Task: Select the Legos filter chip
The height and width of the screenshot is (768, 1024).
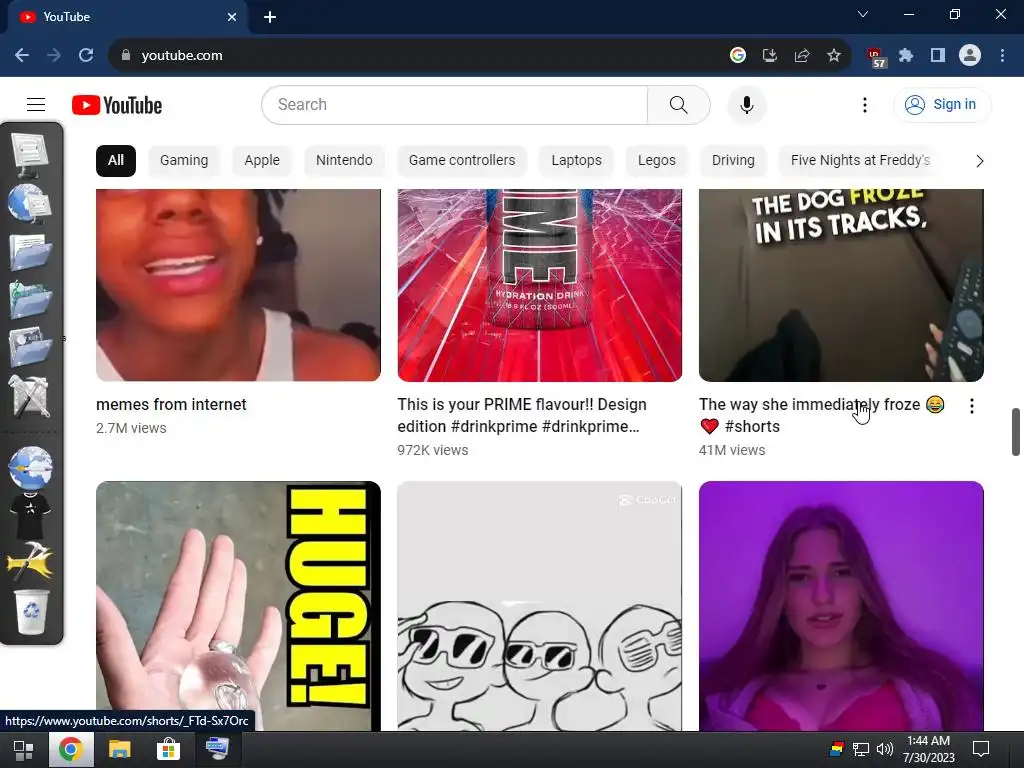Action: pos(657,161)
